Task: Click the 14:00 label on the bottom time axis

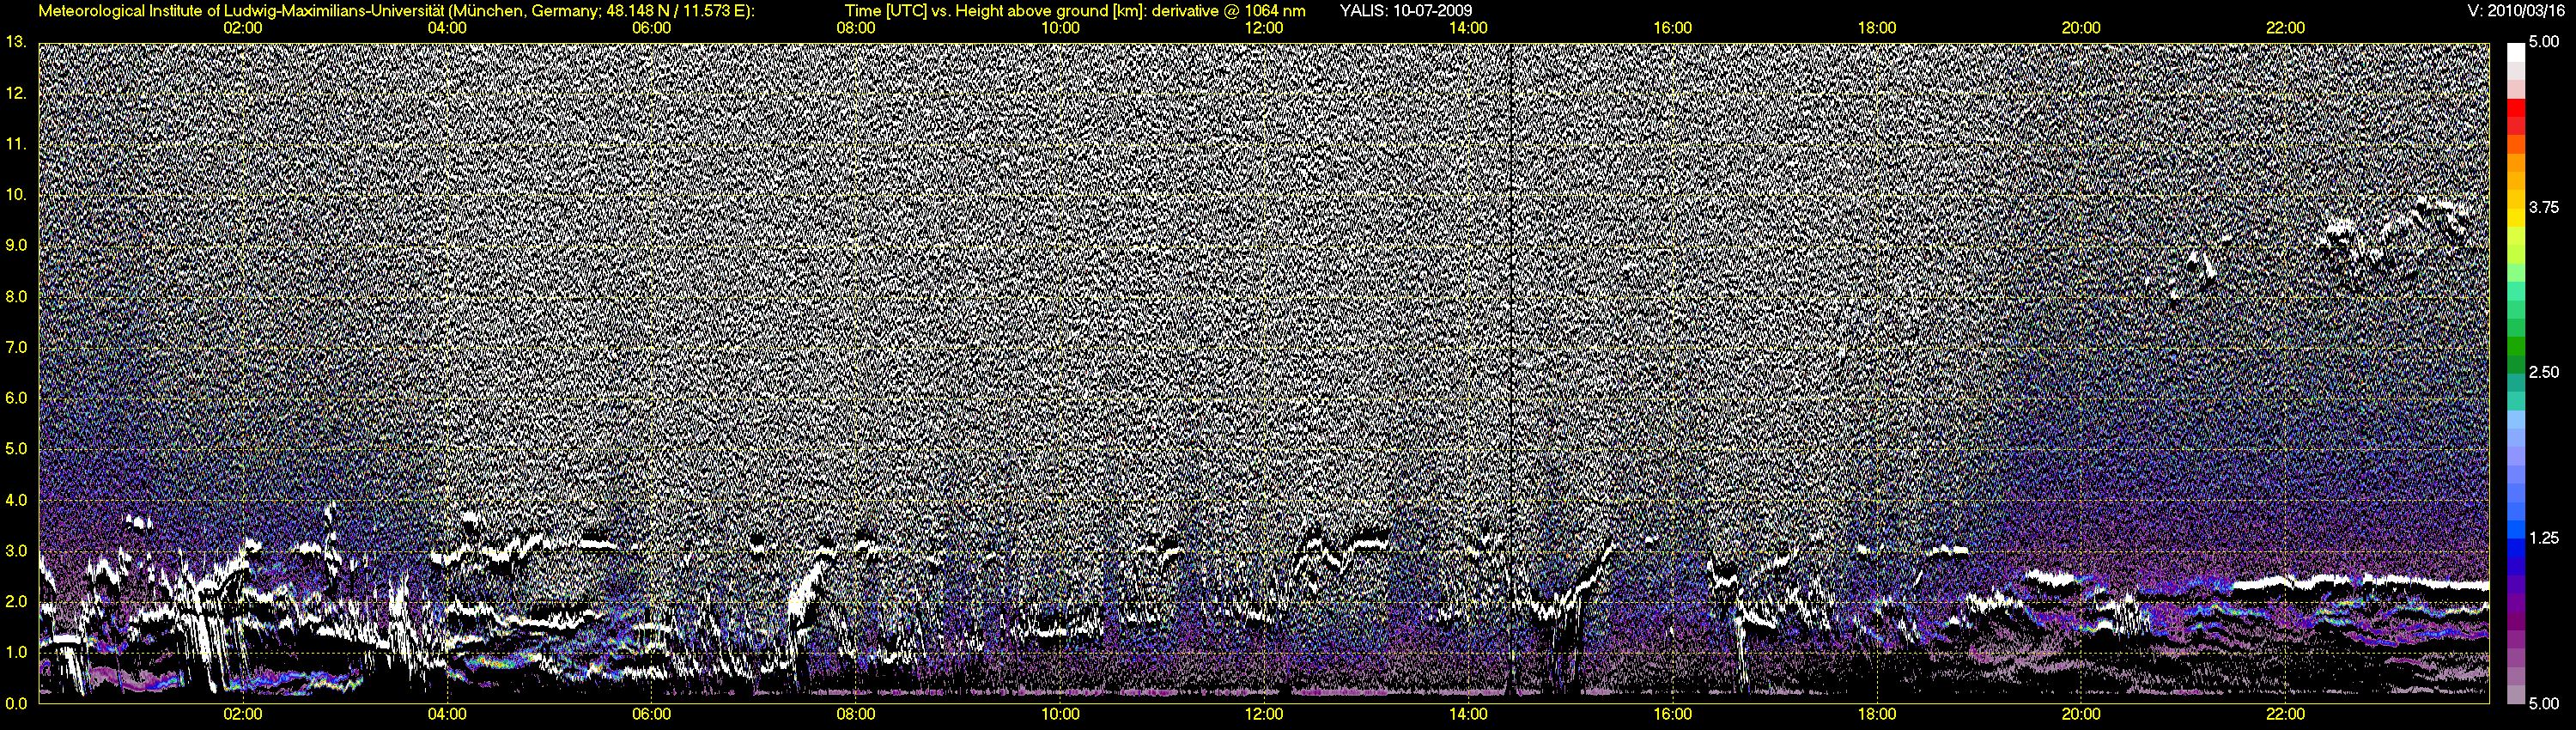Action: click(x=1468, y=714)
